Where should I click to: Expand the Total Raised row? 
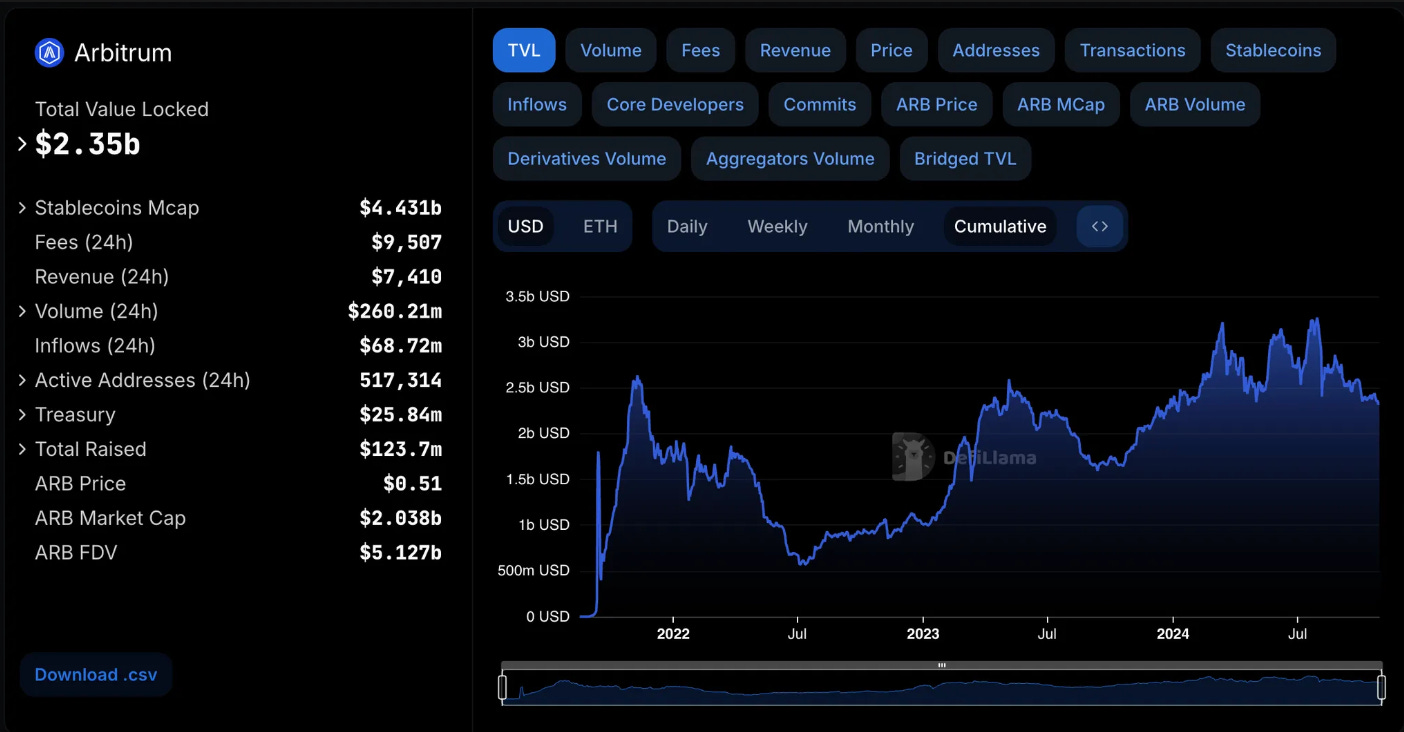(x=22, y=449)
